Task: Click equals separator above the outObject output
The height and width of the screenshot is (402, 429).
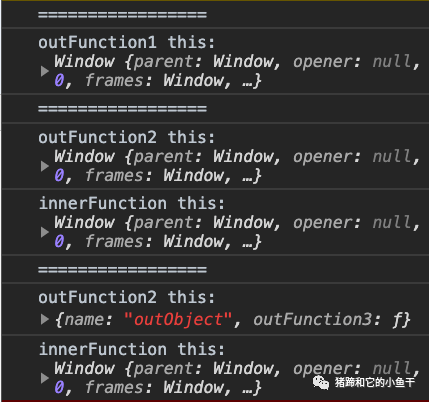Action: pyautogui.click(x=122, y=269)
